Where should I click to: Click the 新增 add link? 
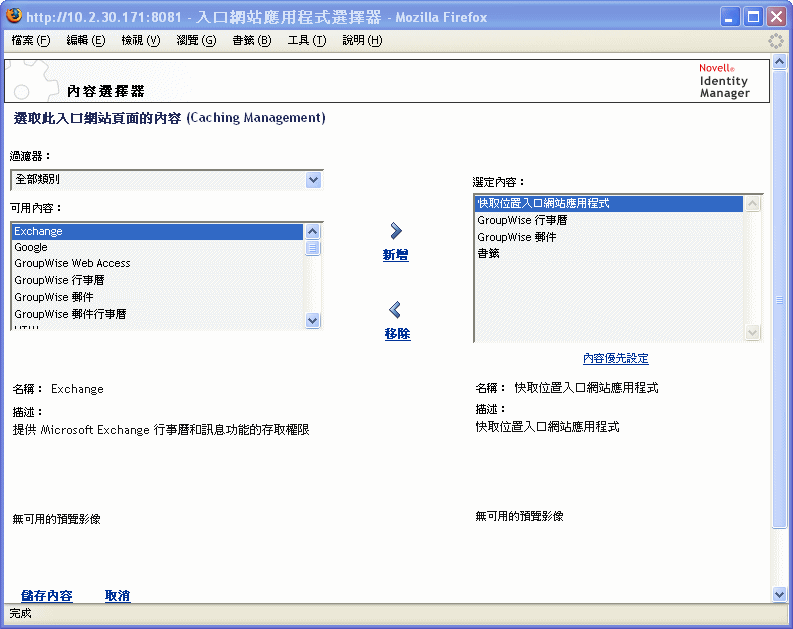point(395,255)
